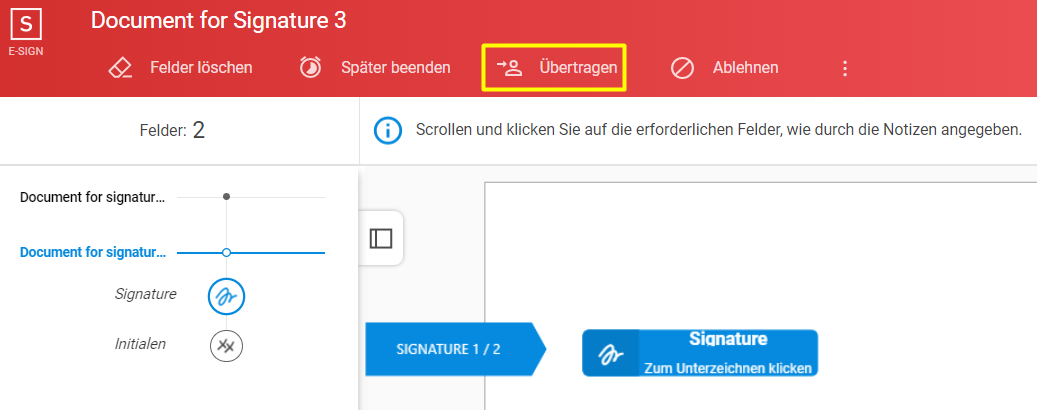Image resolution: width=1037 pixels, height=410 pixels.
Task: Click the SIGNATURE 1 / 2 arrow marker
Action: pyautogui.click(x=456, y=349)
